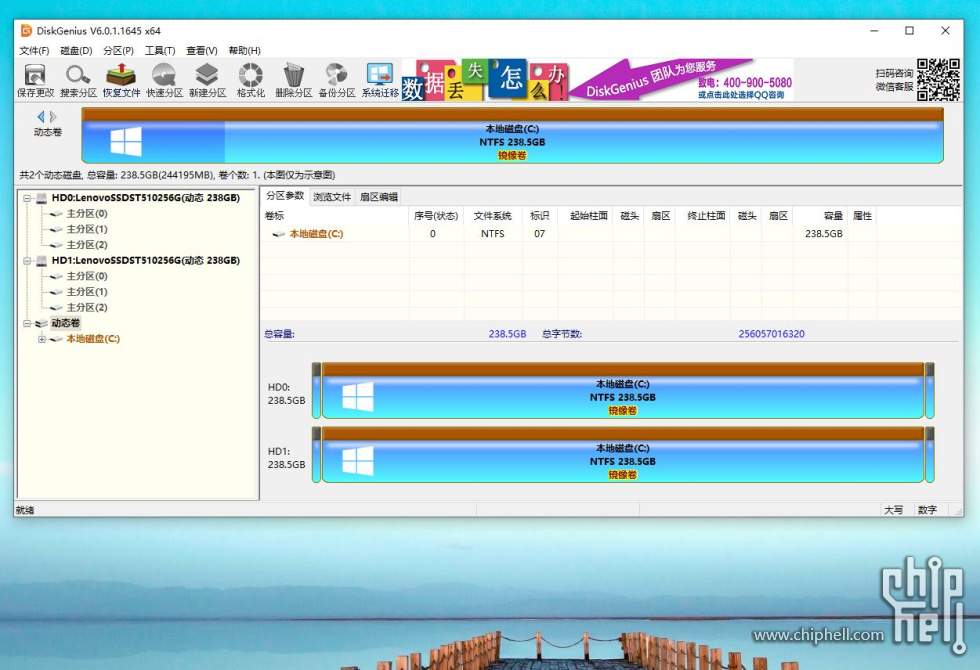
Task: Click the DiskGenius data recovery banner ad
Action: click(598, 80)
